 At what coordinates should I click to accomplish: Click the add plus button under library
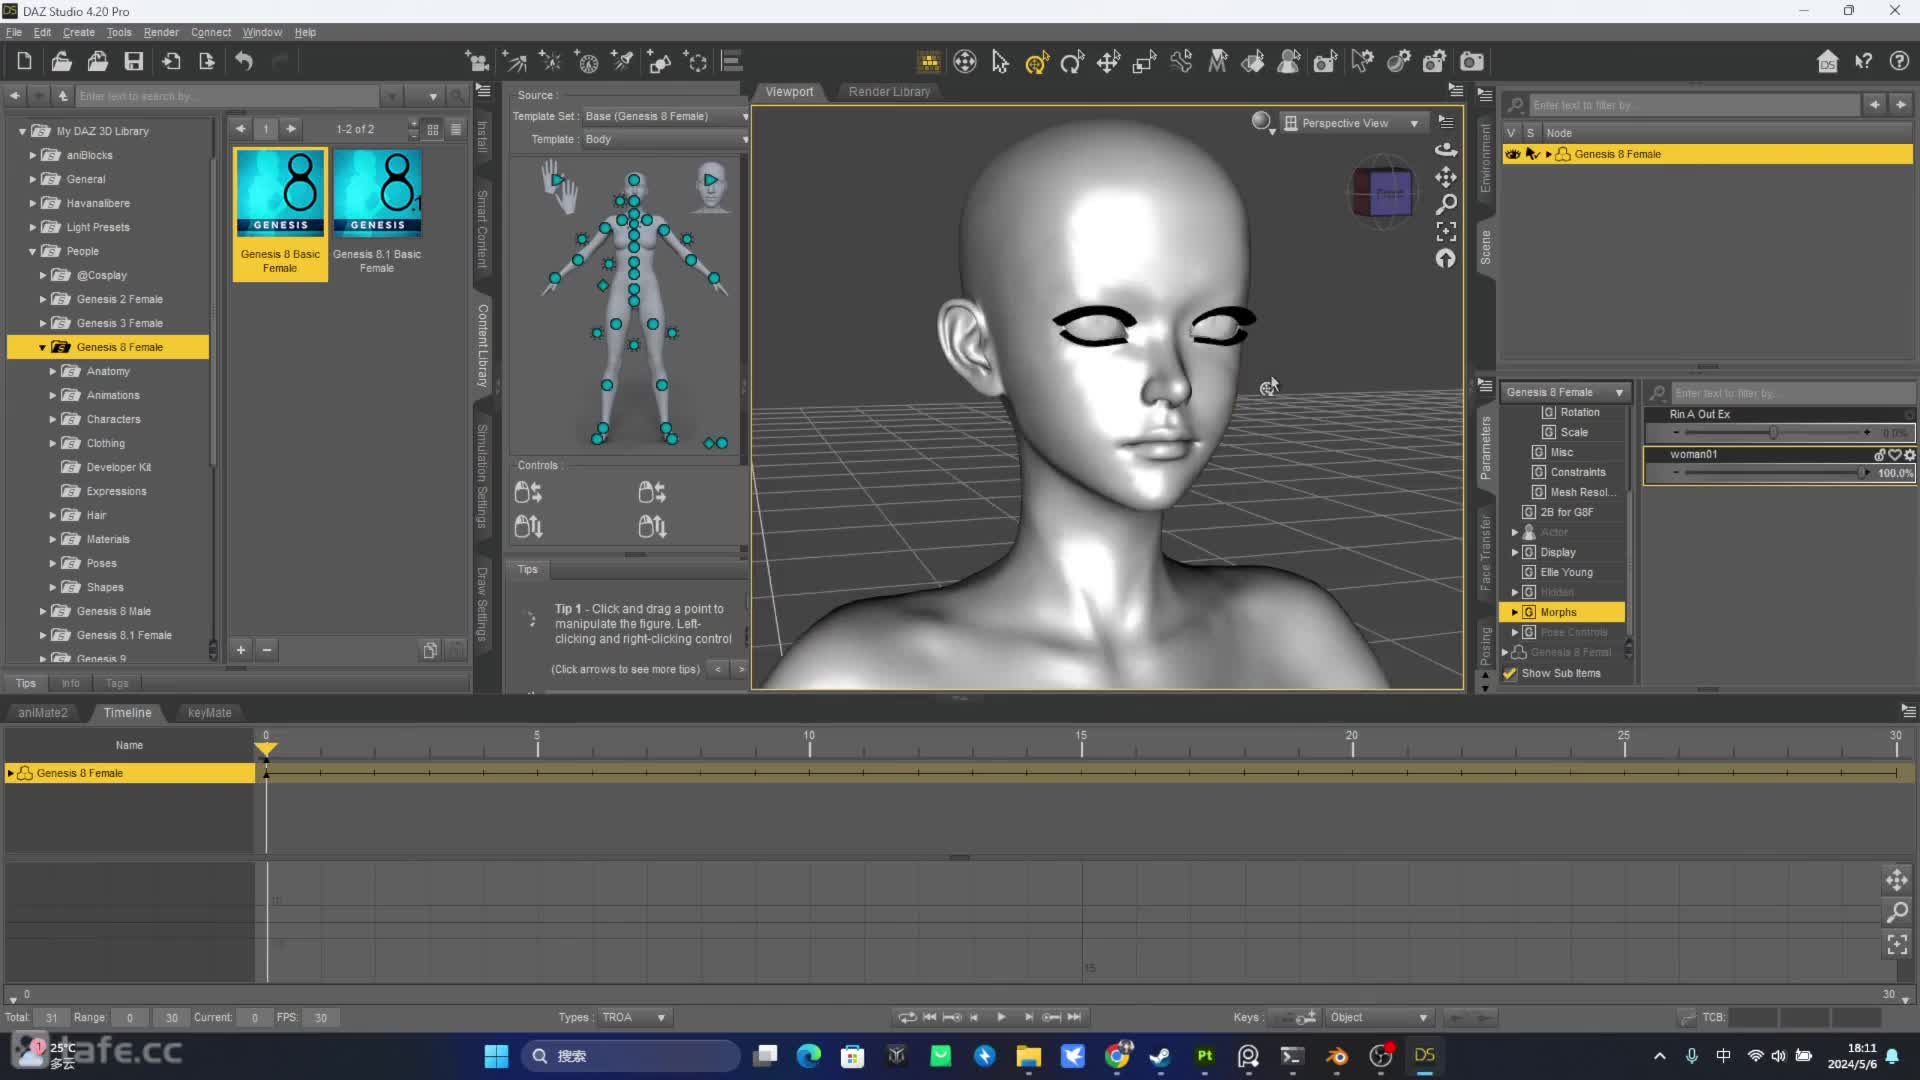[x=241, y=650]
